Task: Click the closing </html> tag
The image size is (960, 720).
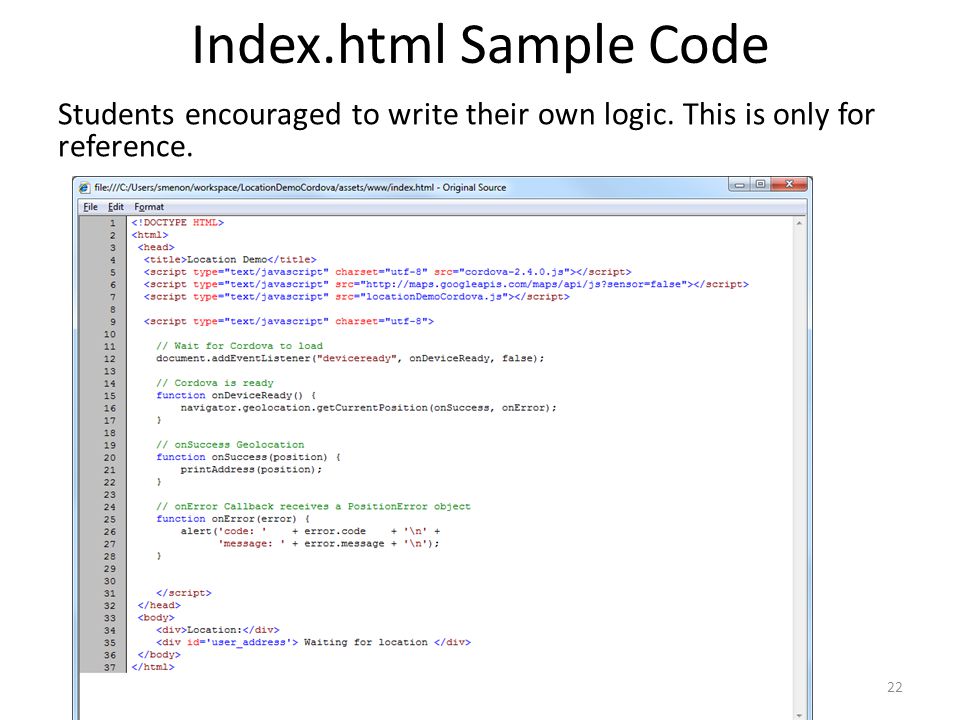Action: coord(153,667)
